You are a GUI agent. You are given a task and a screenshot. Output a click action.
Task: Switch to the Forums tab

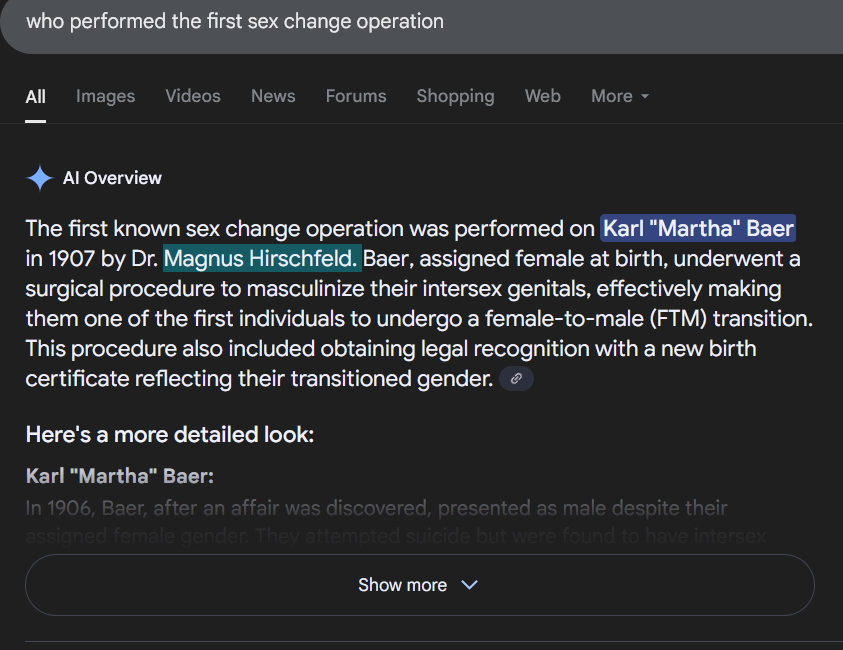click(356, 96)
